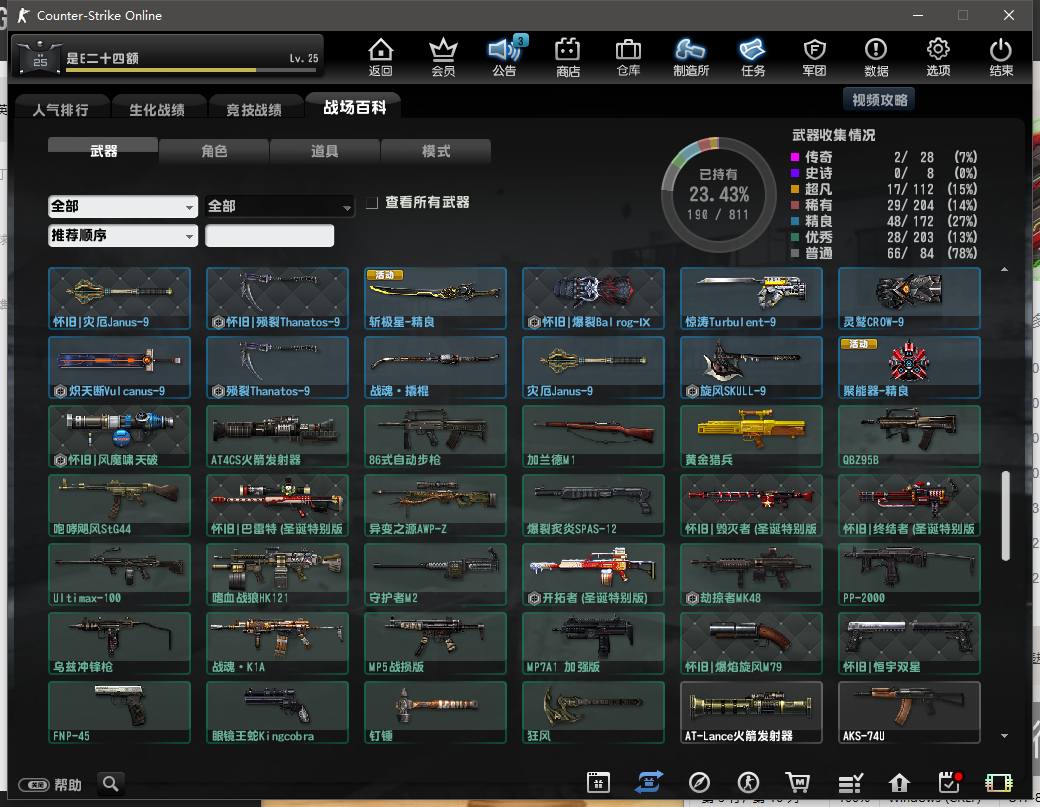Select the AT-Lance火箭发射器 weapon card
This screenshot has width=1040, height=807.
[751, 712]
